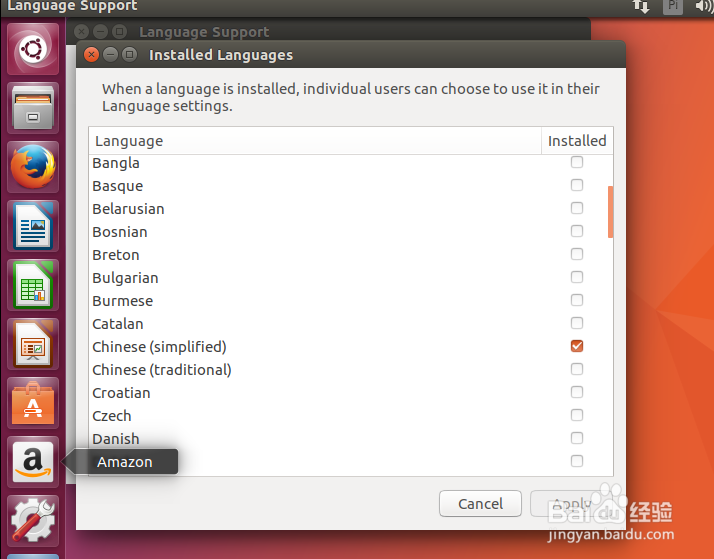
Task: Open the network indicator in top panel
Action: (641, 6)
